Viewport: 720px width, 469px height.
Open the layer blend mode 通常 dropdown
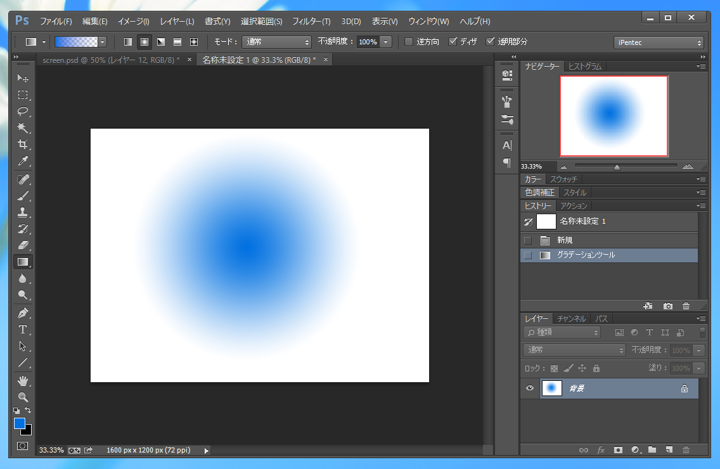click(x=574, y=350)
